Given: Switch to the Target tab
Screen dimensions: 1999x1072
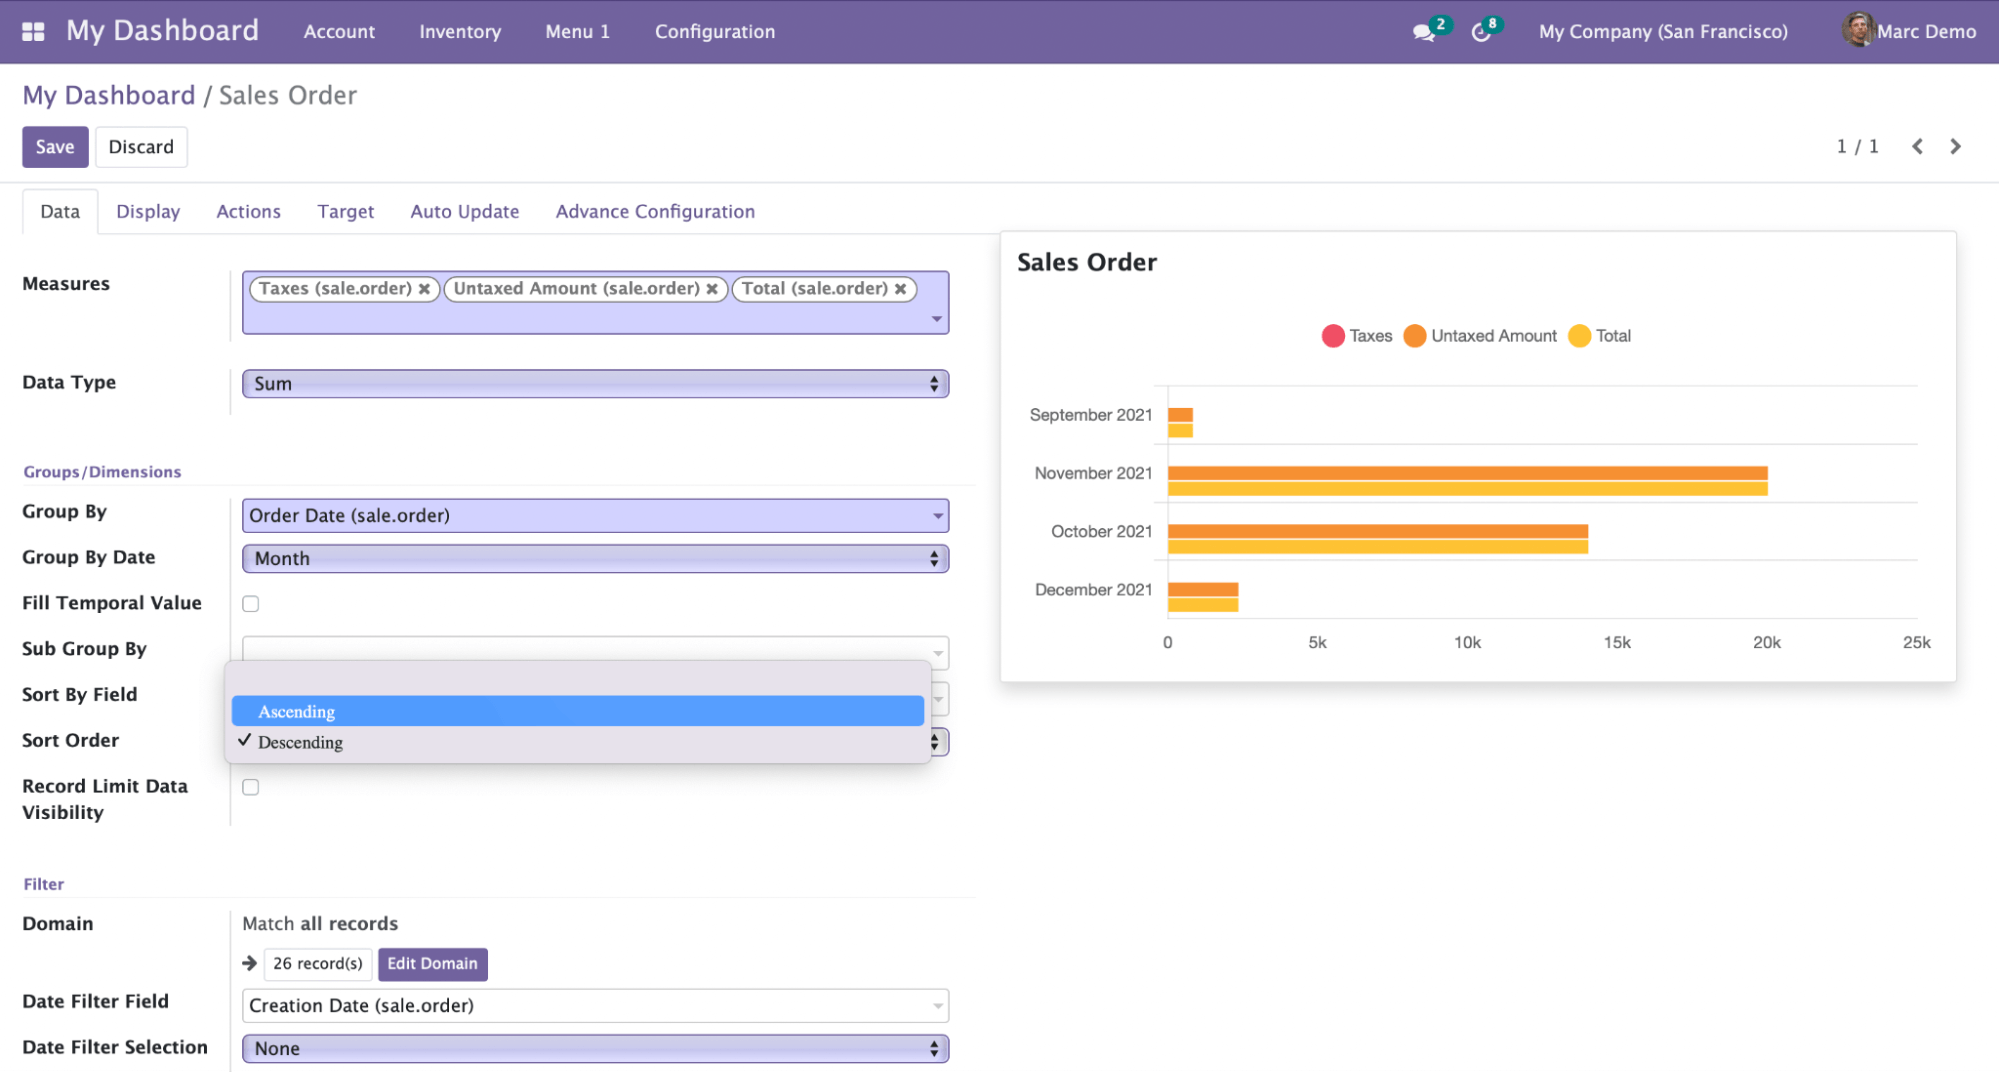Looking at the screenshot, I should 346,212.
